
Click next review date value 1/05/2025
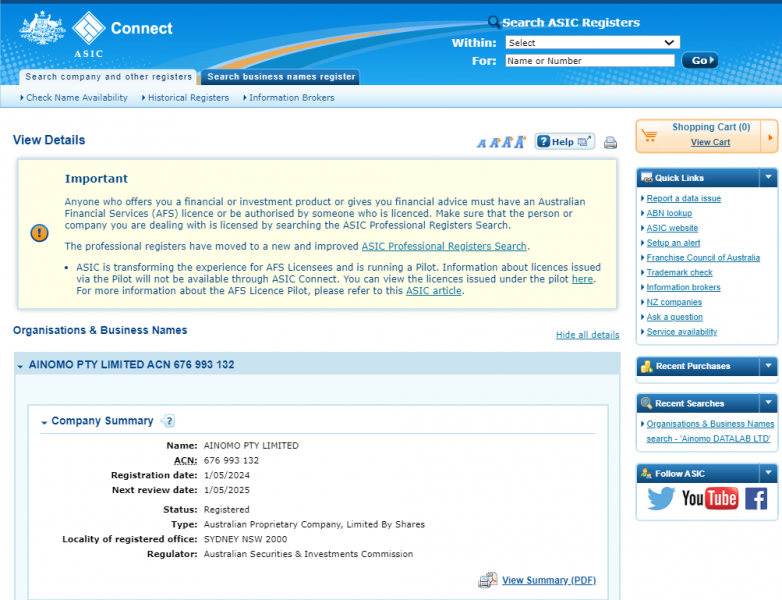227,490
